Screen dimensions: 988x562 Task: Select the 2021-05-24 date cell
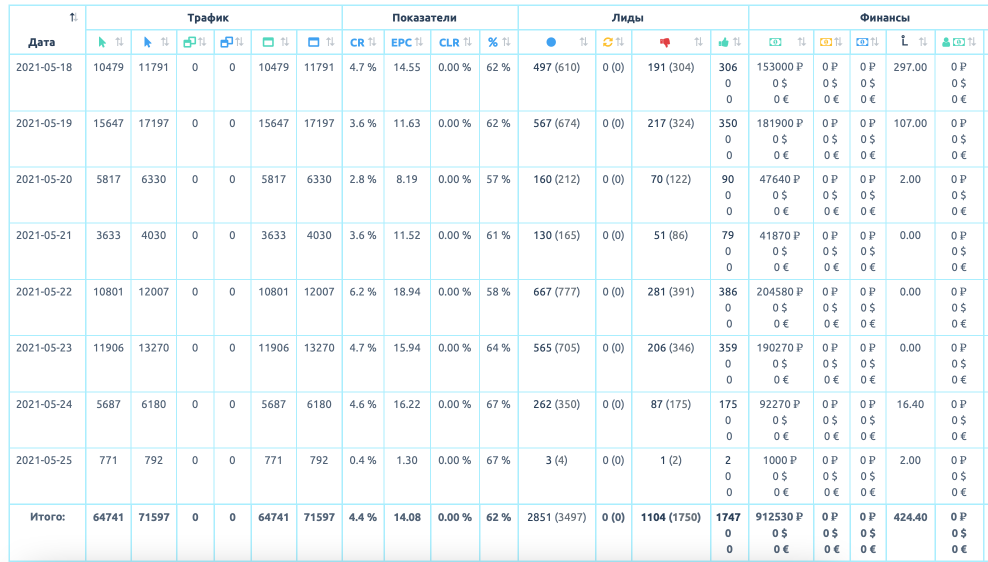44,404
